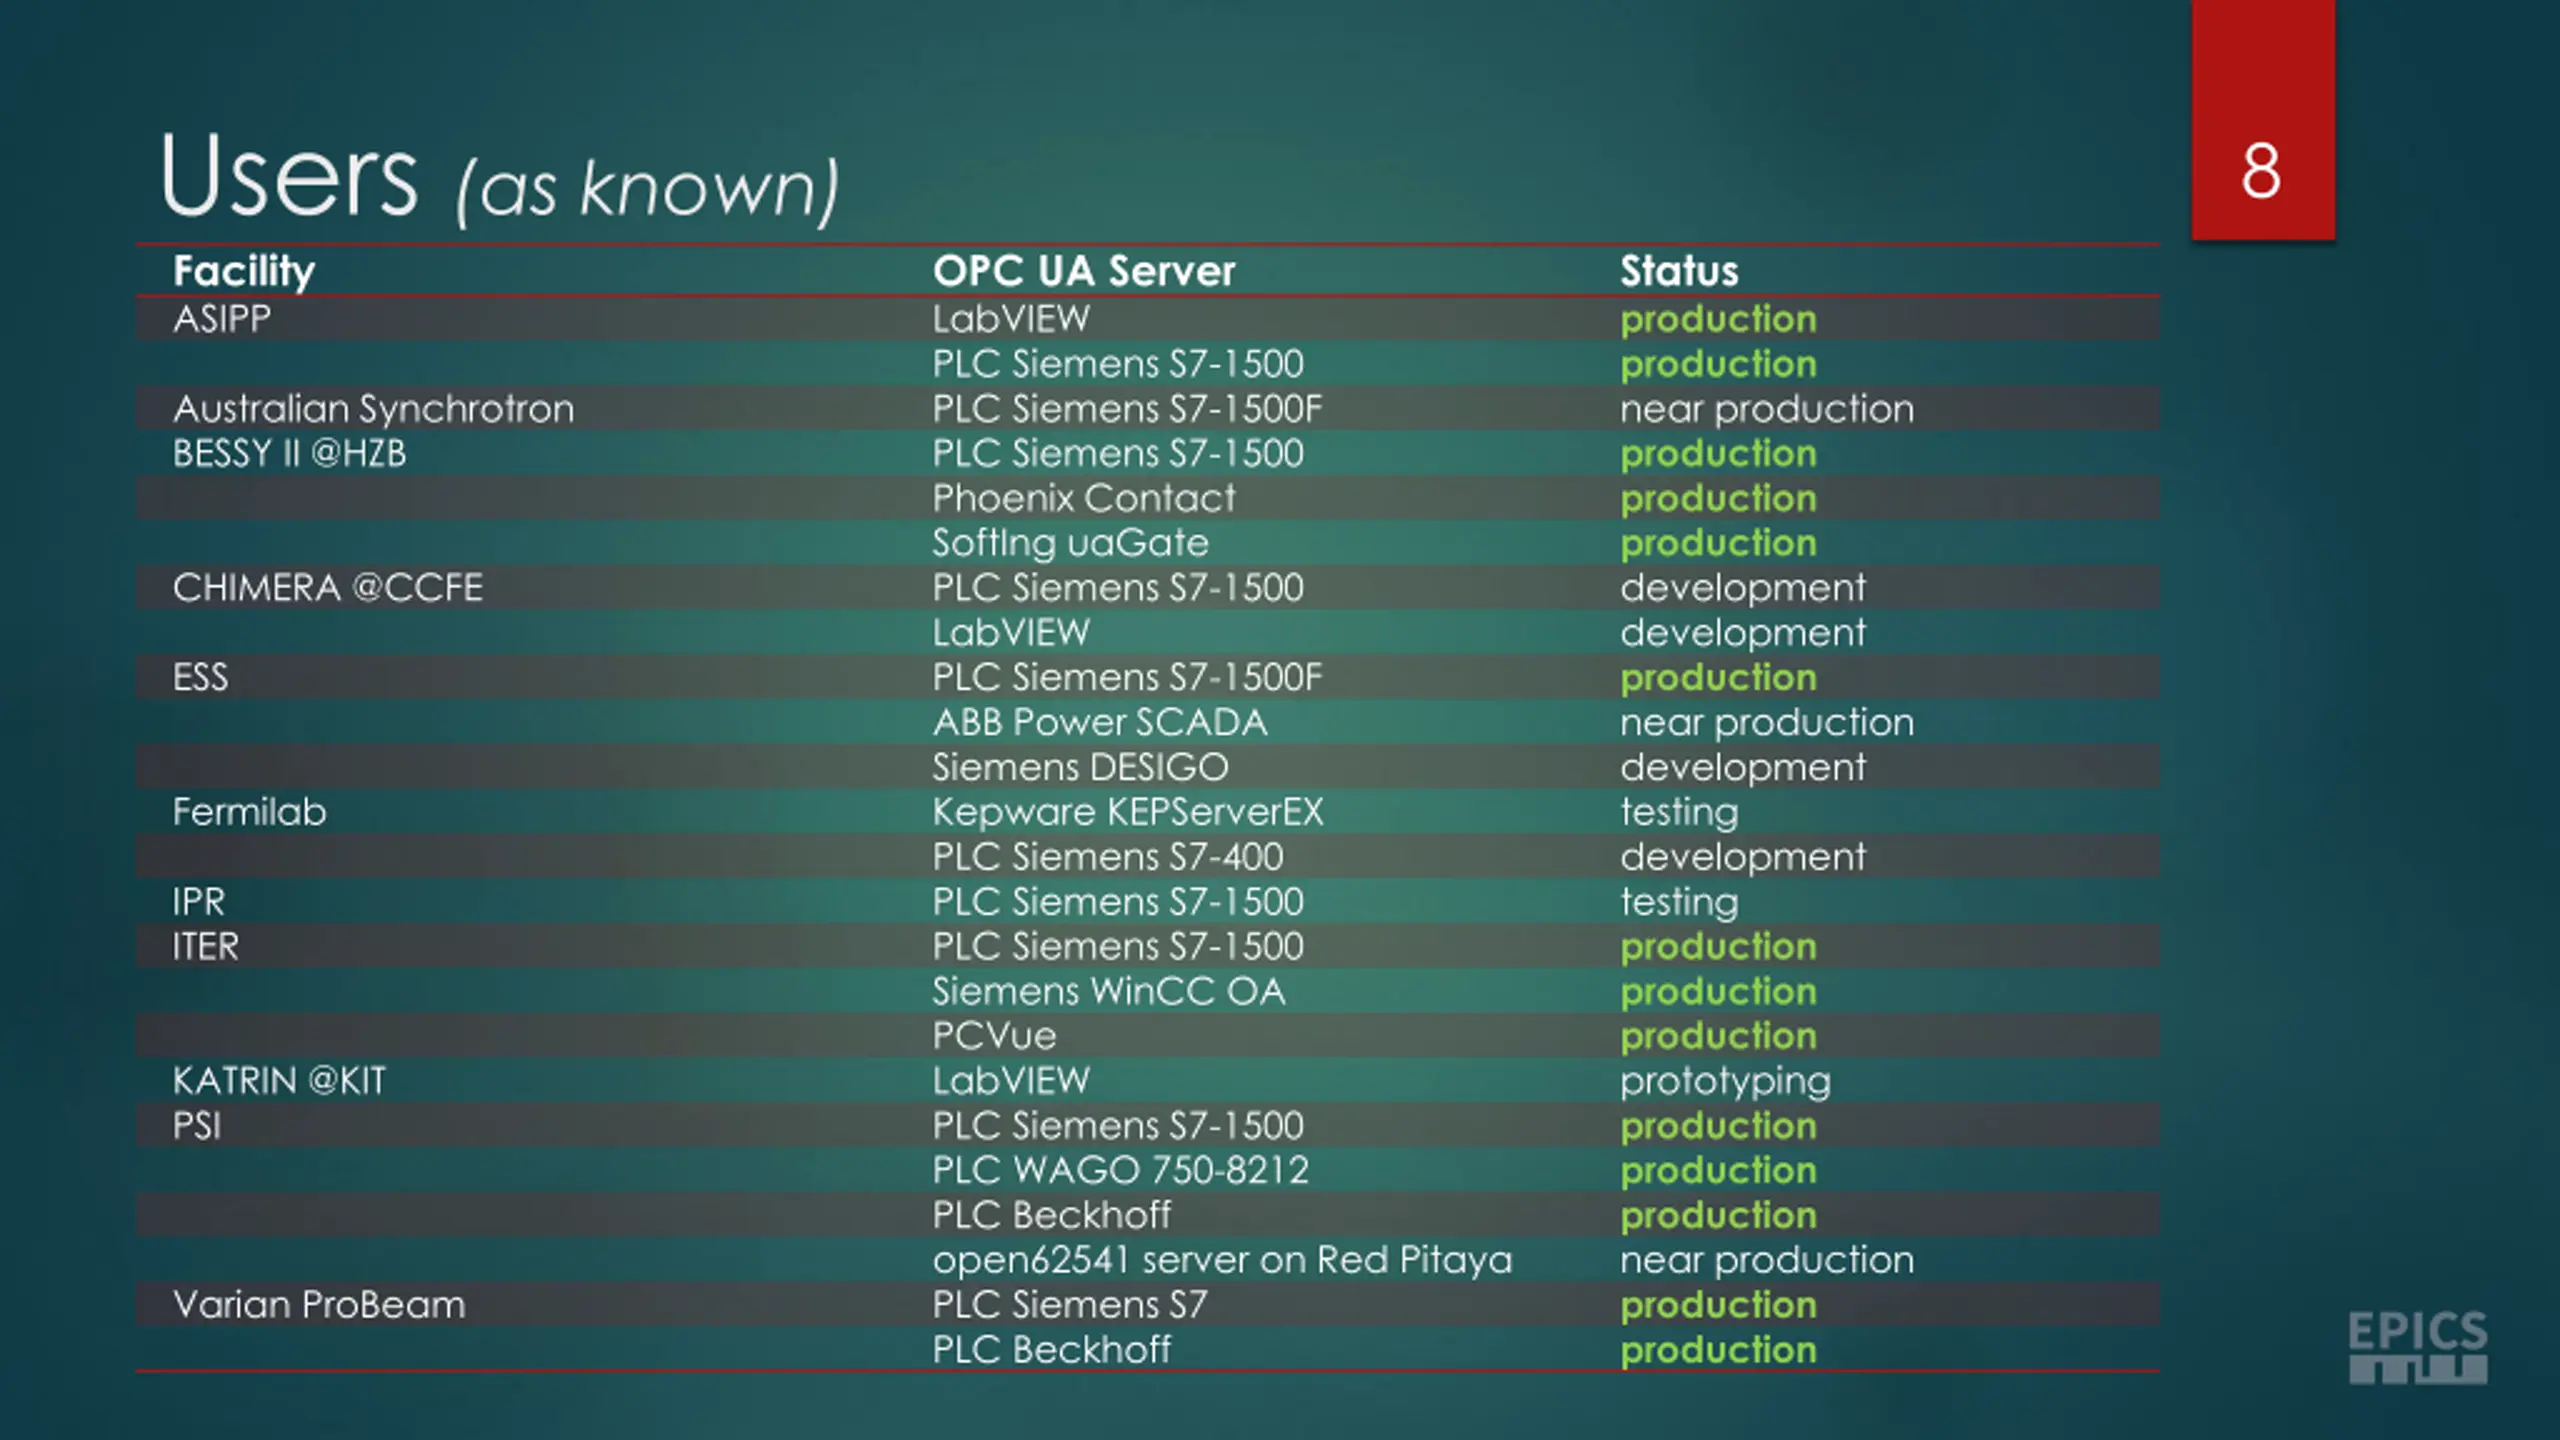Select PLC Siemens S7-1500F in ESS row
This screenshot has height=1440, width=2560.
pyautogui.click(x=1127, y=678)
